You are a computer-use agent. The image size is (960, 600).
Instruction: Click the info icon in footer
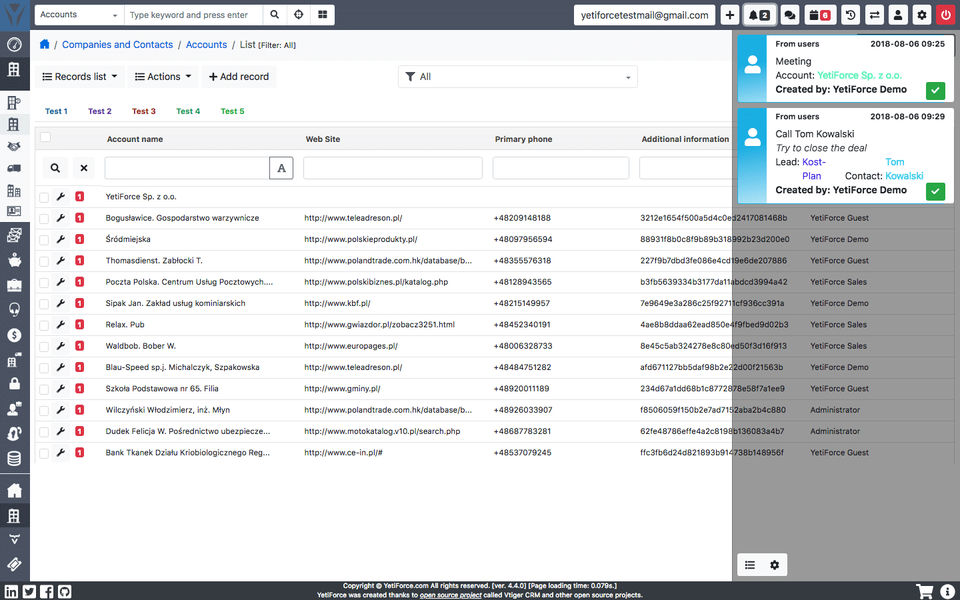947,591
